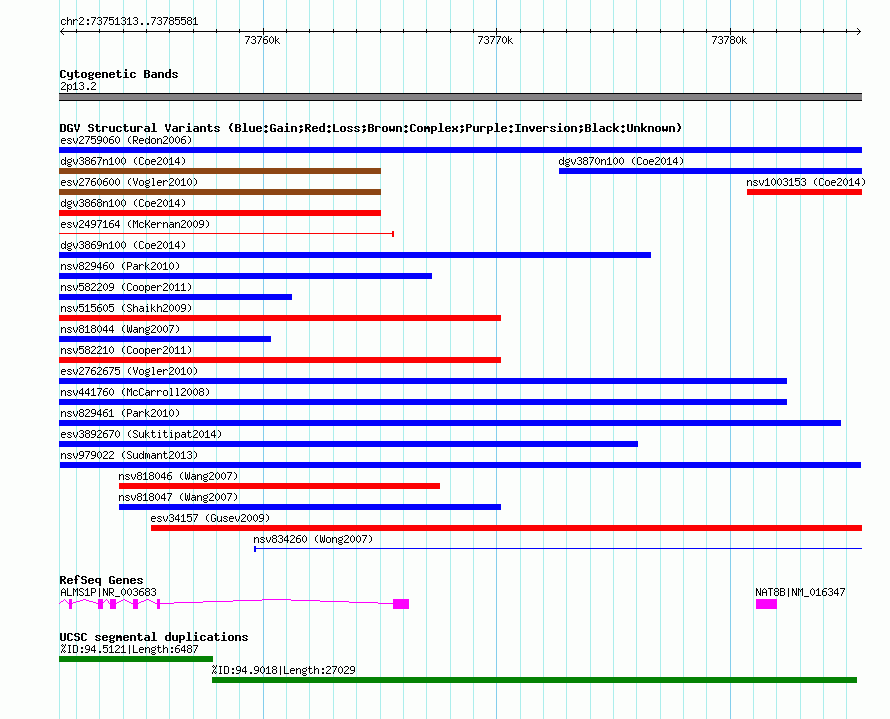Select the magenta NAT8B gene block
Screen dimensions: 890x719
[766, 604]
